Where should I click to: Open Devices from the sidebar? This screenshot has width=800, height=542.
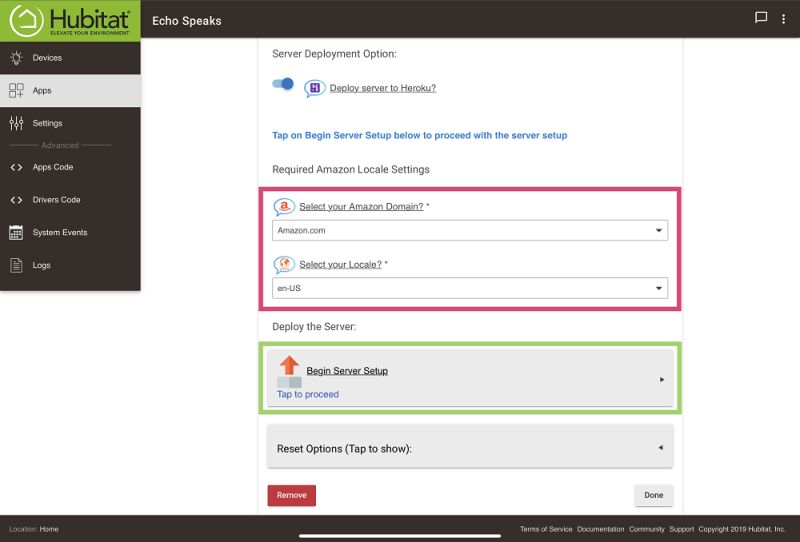coord(70,58)
